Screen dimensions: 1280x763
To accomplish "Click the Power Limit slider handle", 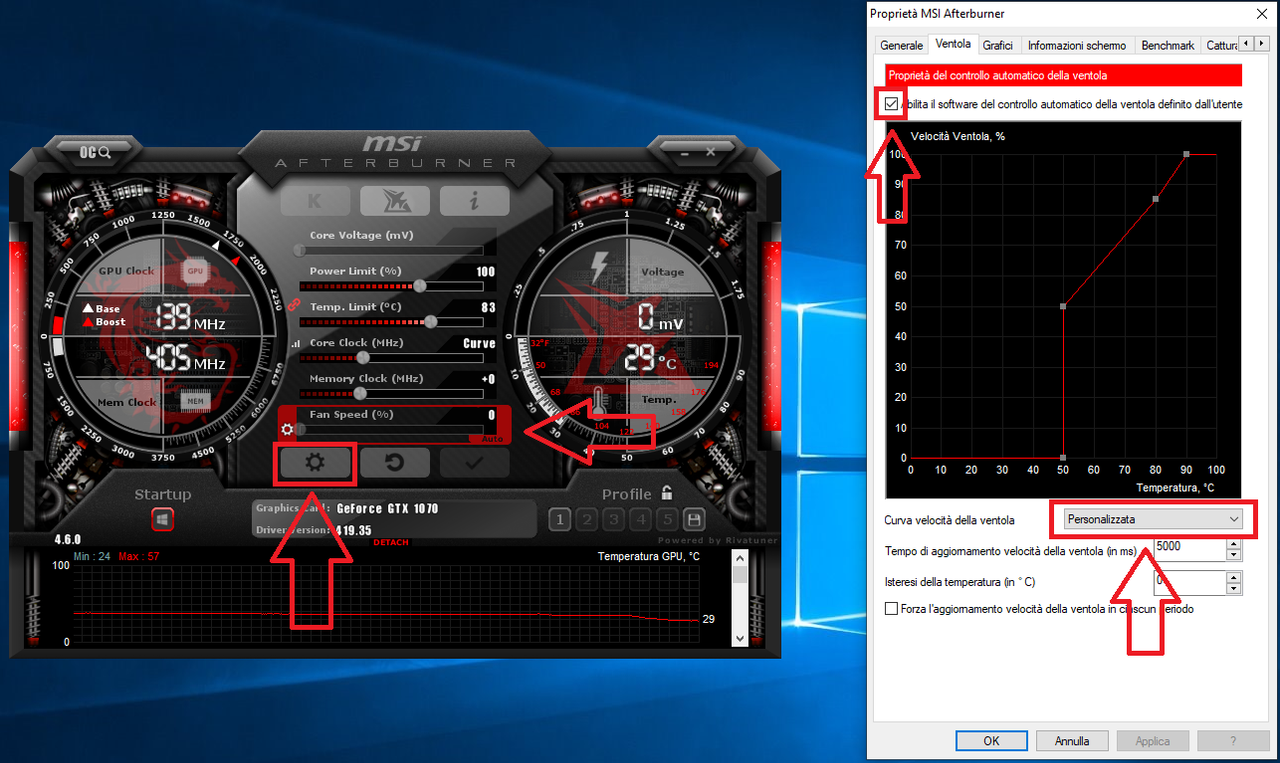I will [420, 286].
